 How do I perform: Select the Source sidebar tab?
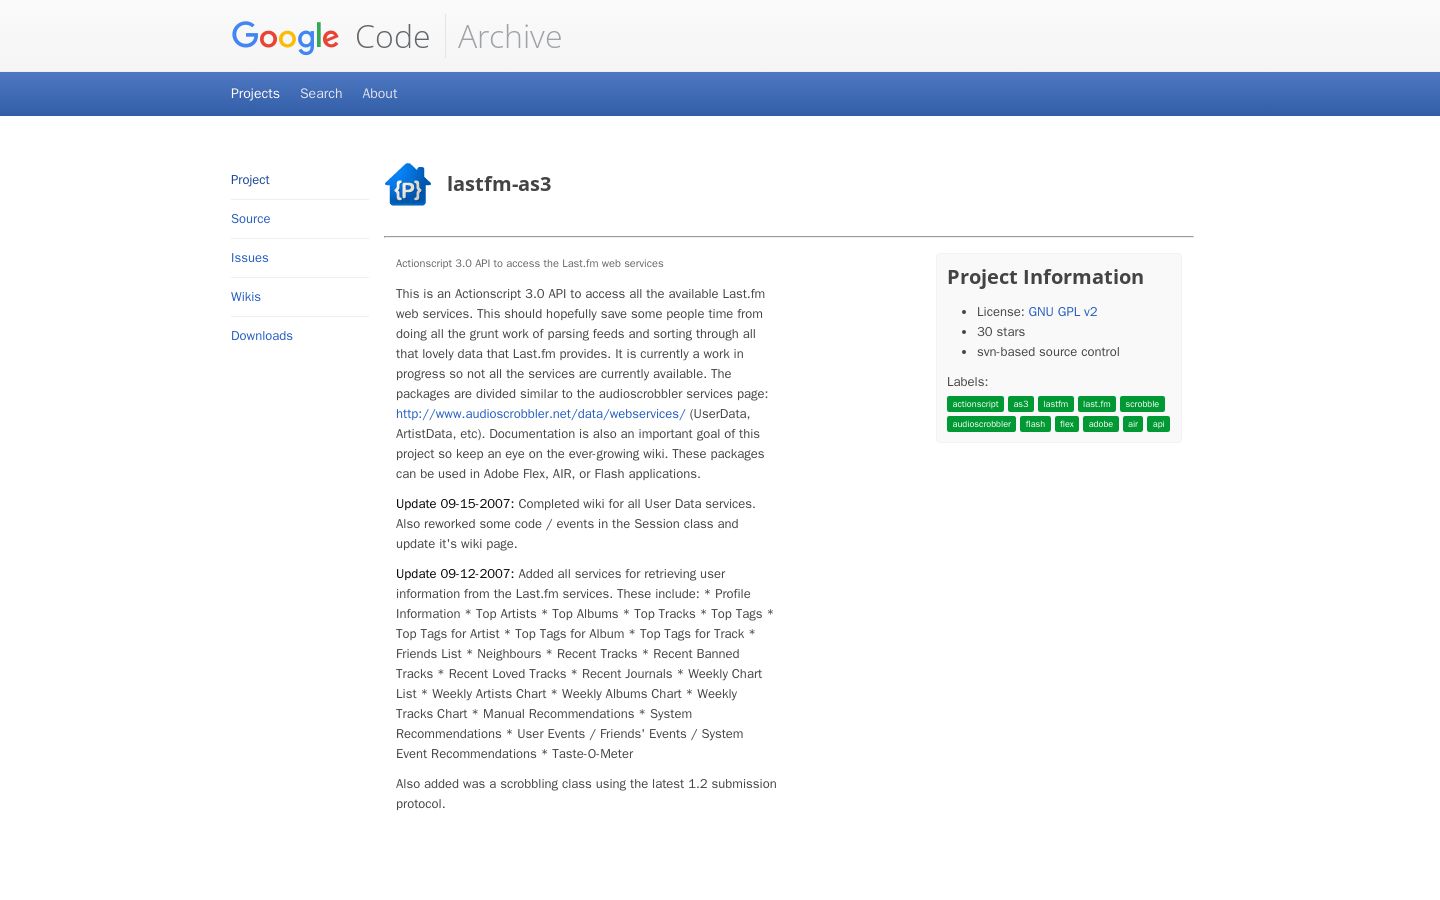click(x=251, y=219)
